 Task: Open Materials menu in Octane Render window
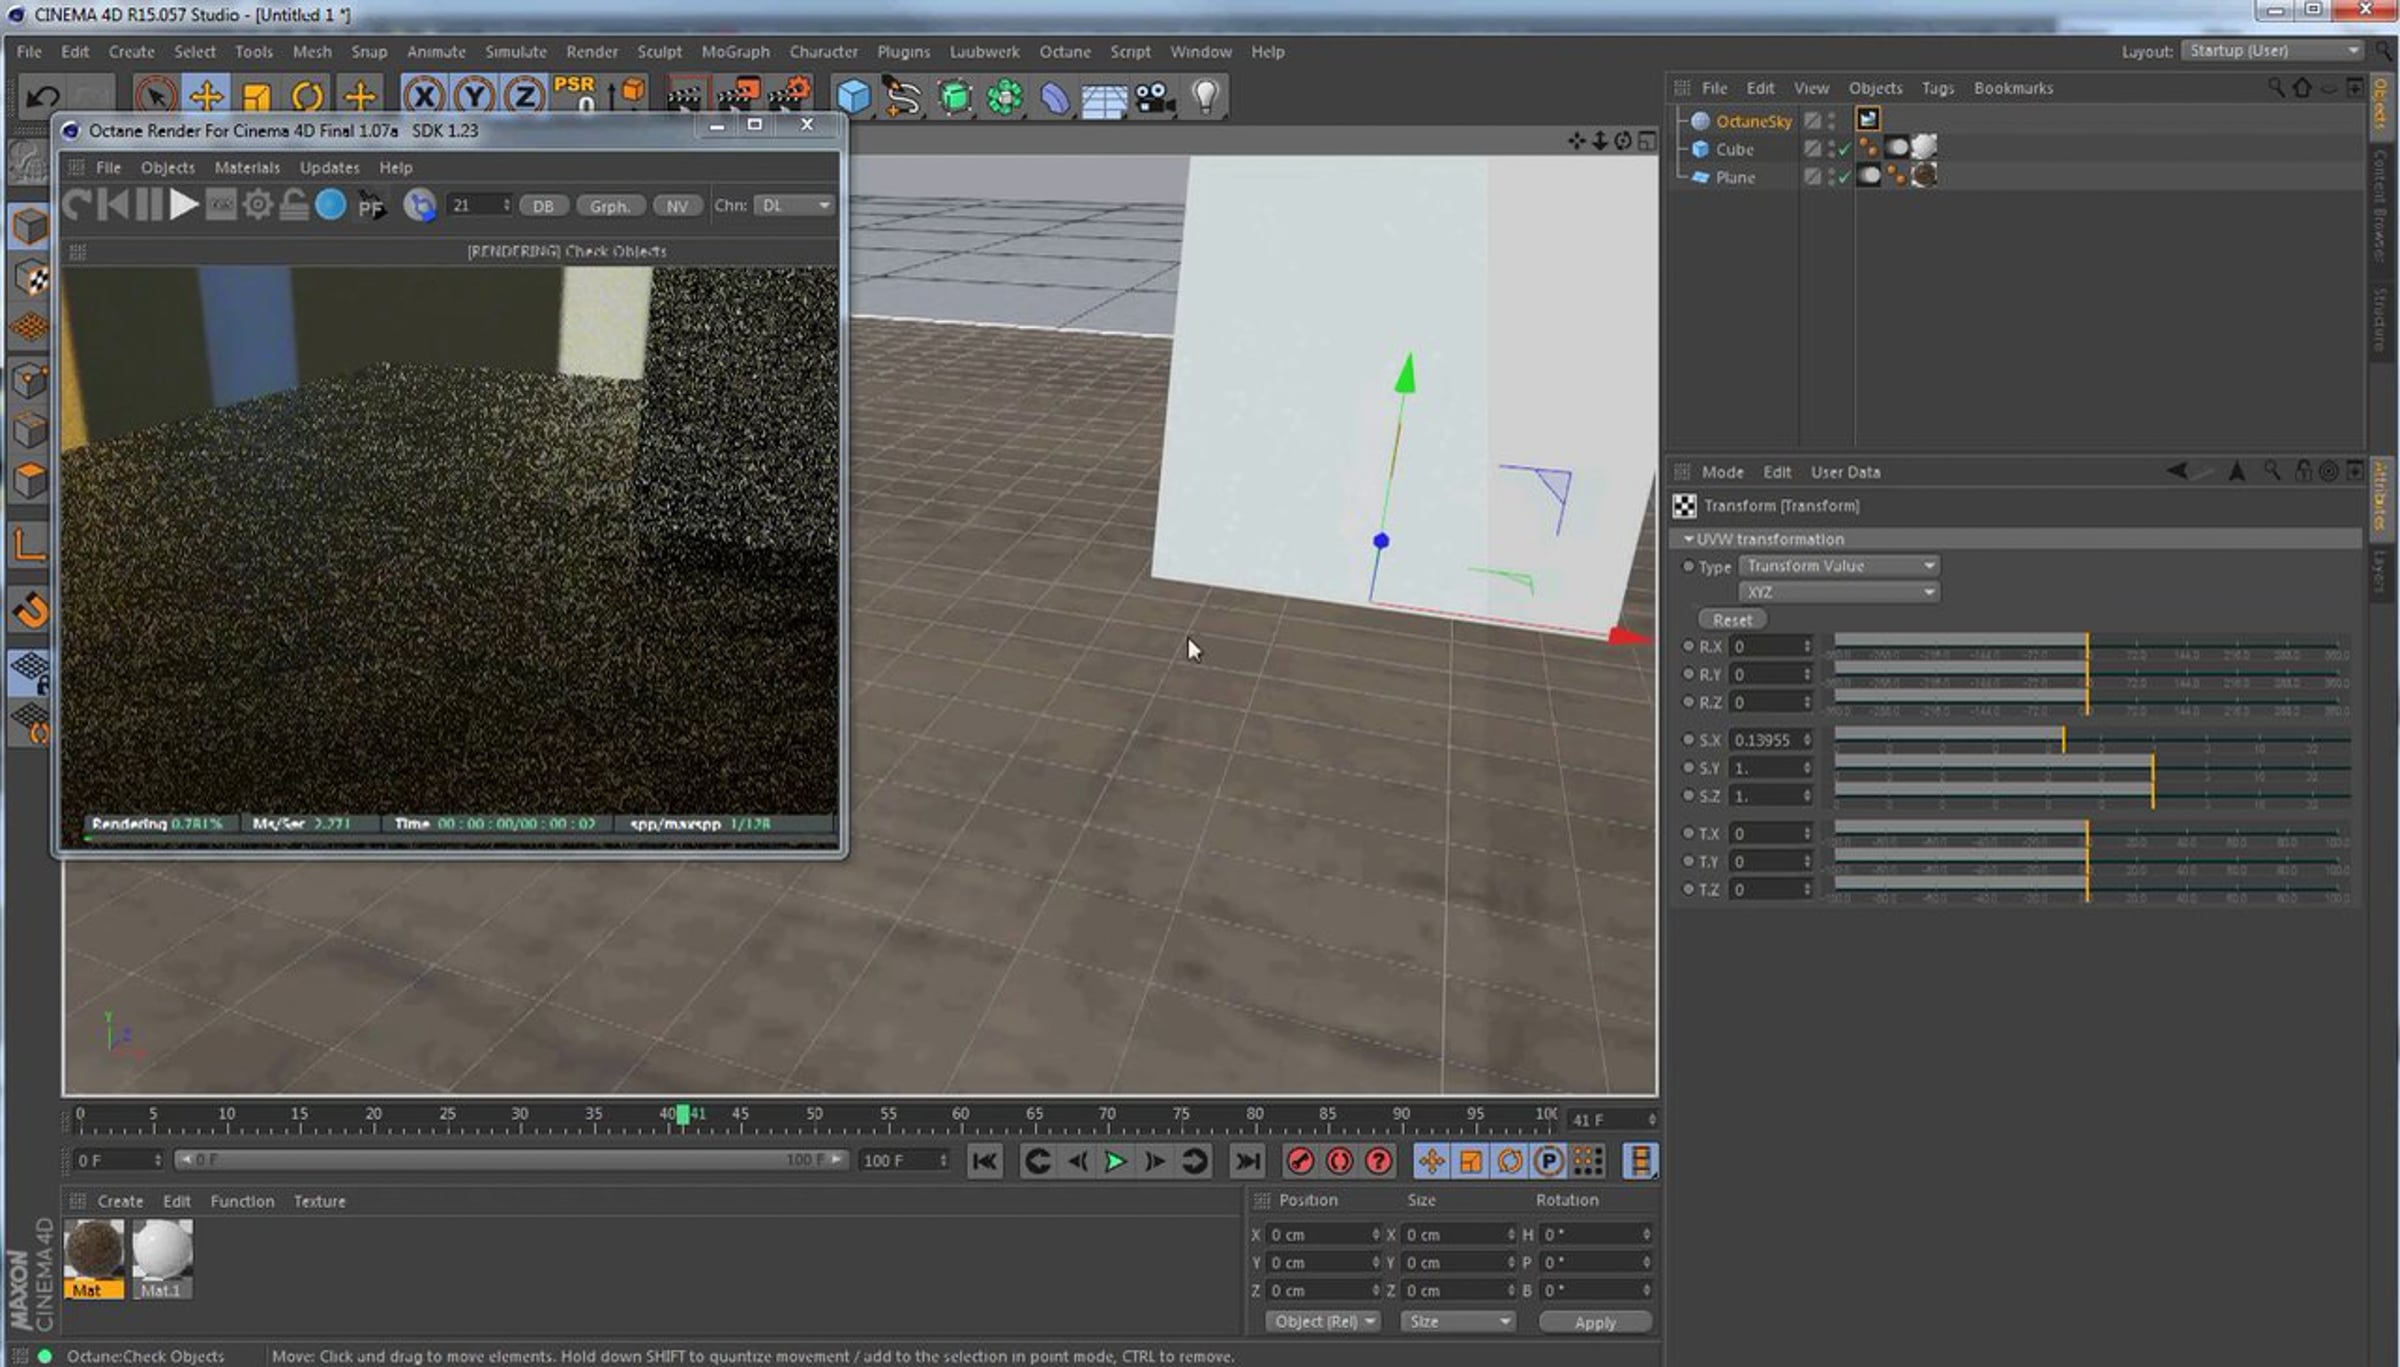pyautogui.click(x=247, y=168)
